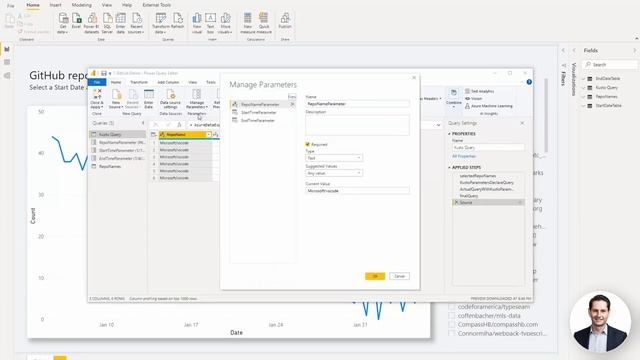Image resolution: width=640 pixels, height=360 pixels.
Task: Open Data source settings in Query Editor
Action: (170, 99)
